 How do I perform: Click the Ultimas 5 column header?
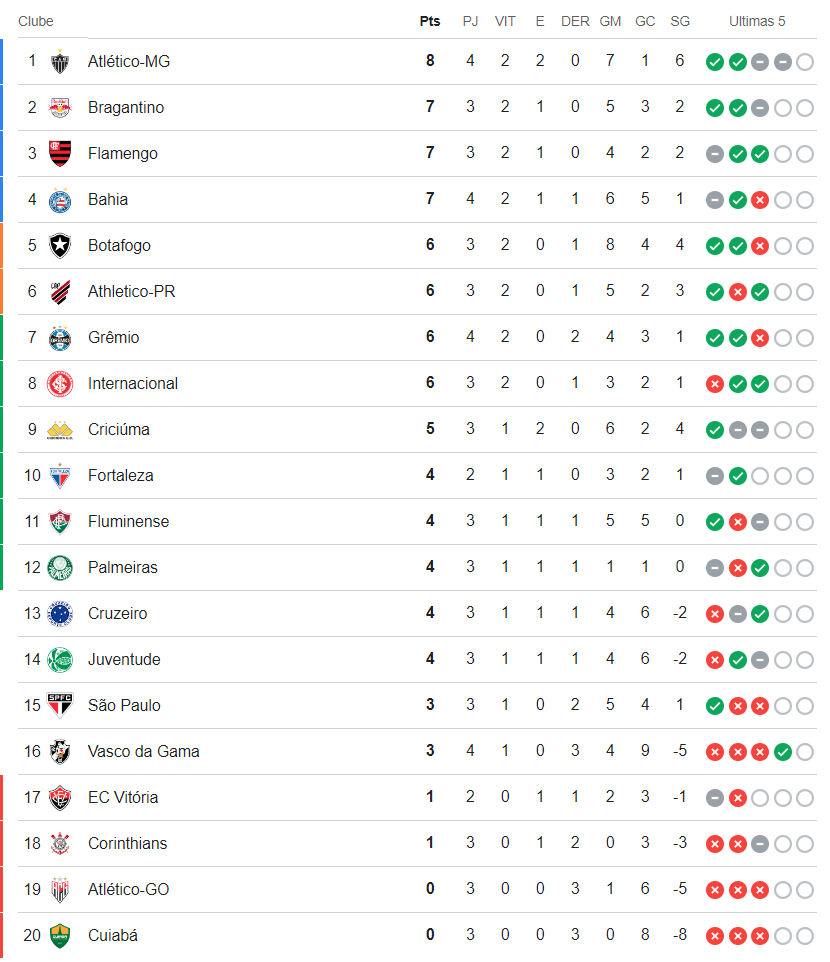point(757,21)
